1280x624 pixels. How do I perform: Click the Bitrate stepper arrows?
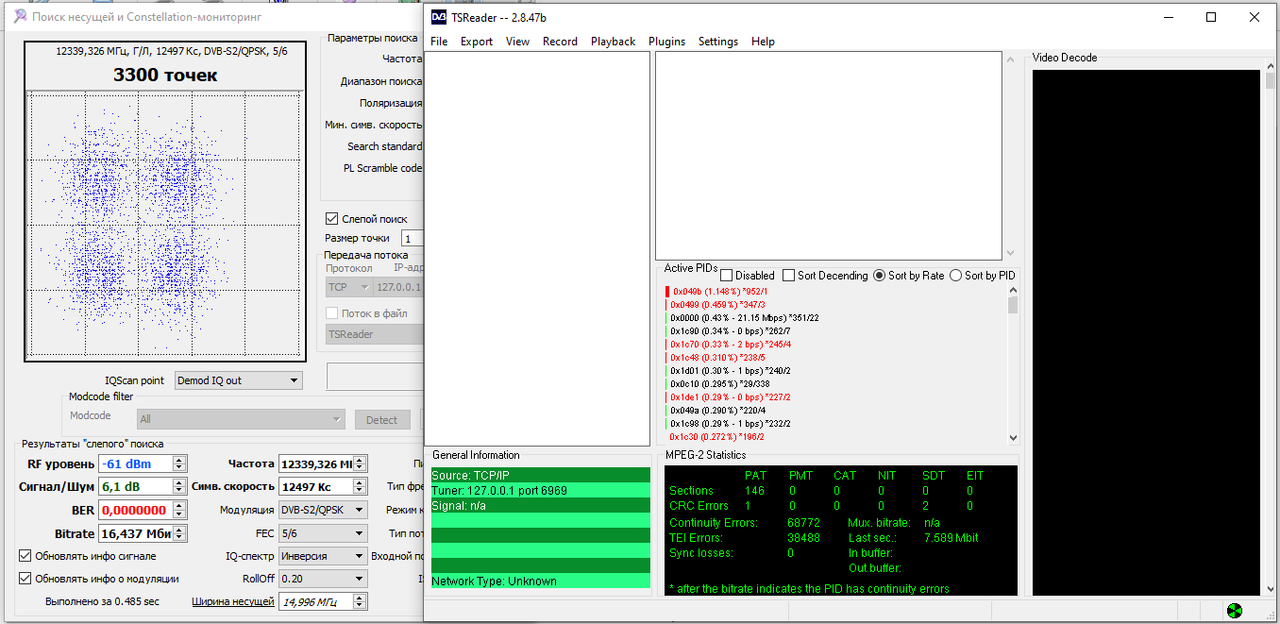point(179,534)
